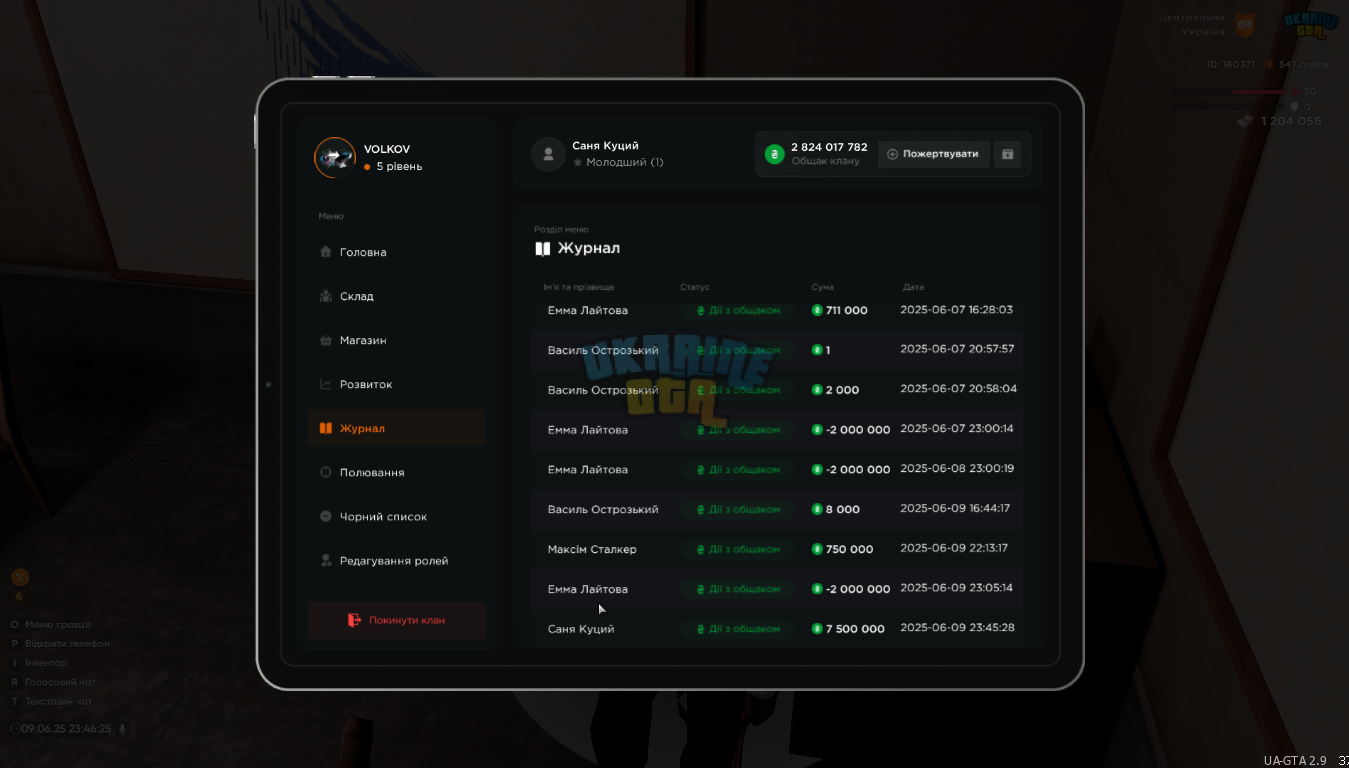Click the Покинути клан button
The width and height of the screenshot is (1349, 768).
coord(397,620)
